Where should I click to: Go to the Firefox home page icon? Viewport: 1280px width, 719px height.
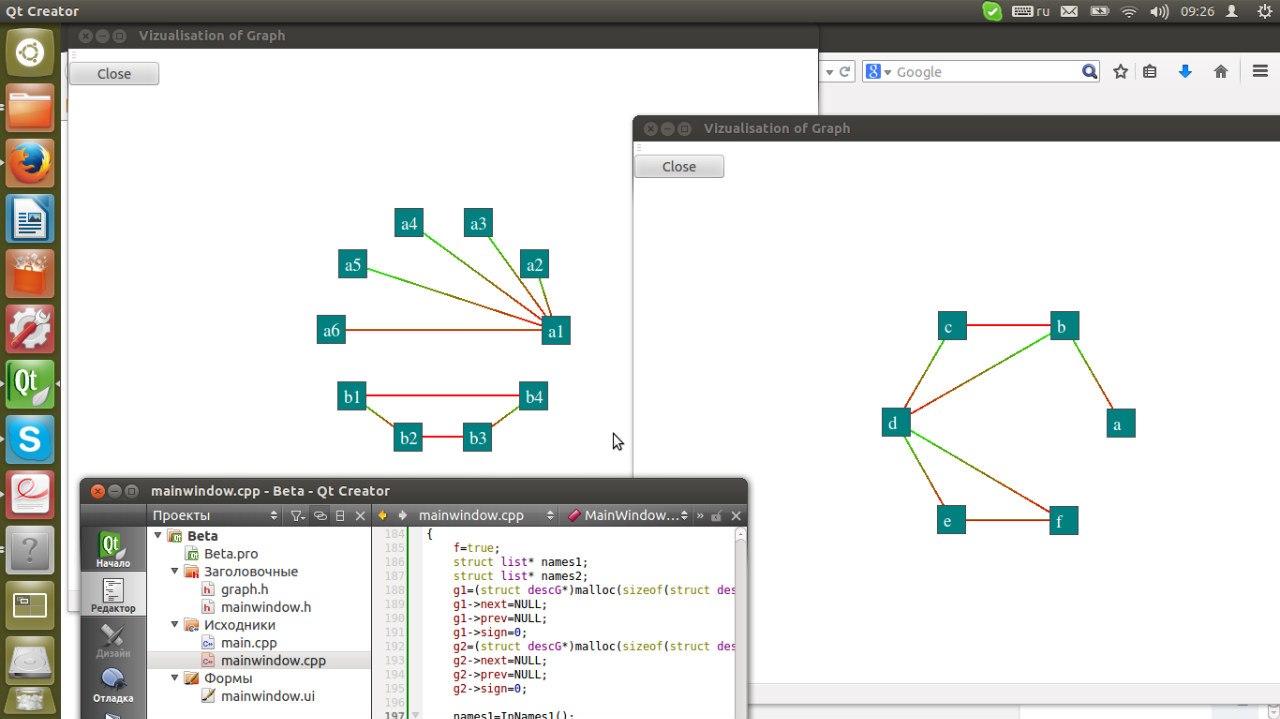[1220, 72]
